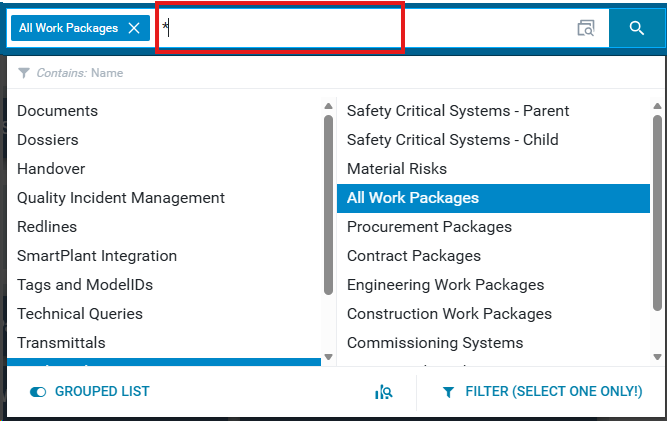Choose Engineering Work Packages option

(x=445, y=285)
